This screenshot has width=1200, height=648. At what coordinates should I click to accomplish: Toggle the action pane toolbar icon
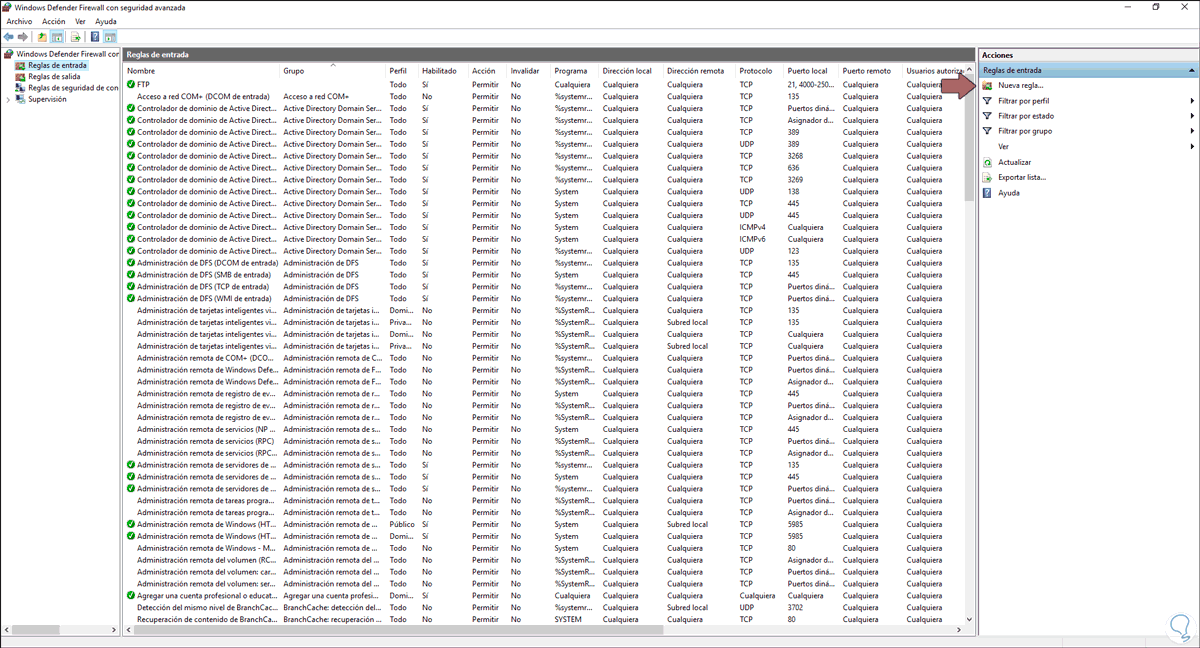coord(111,37)
